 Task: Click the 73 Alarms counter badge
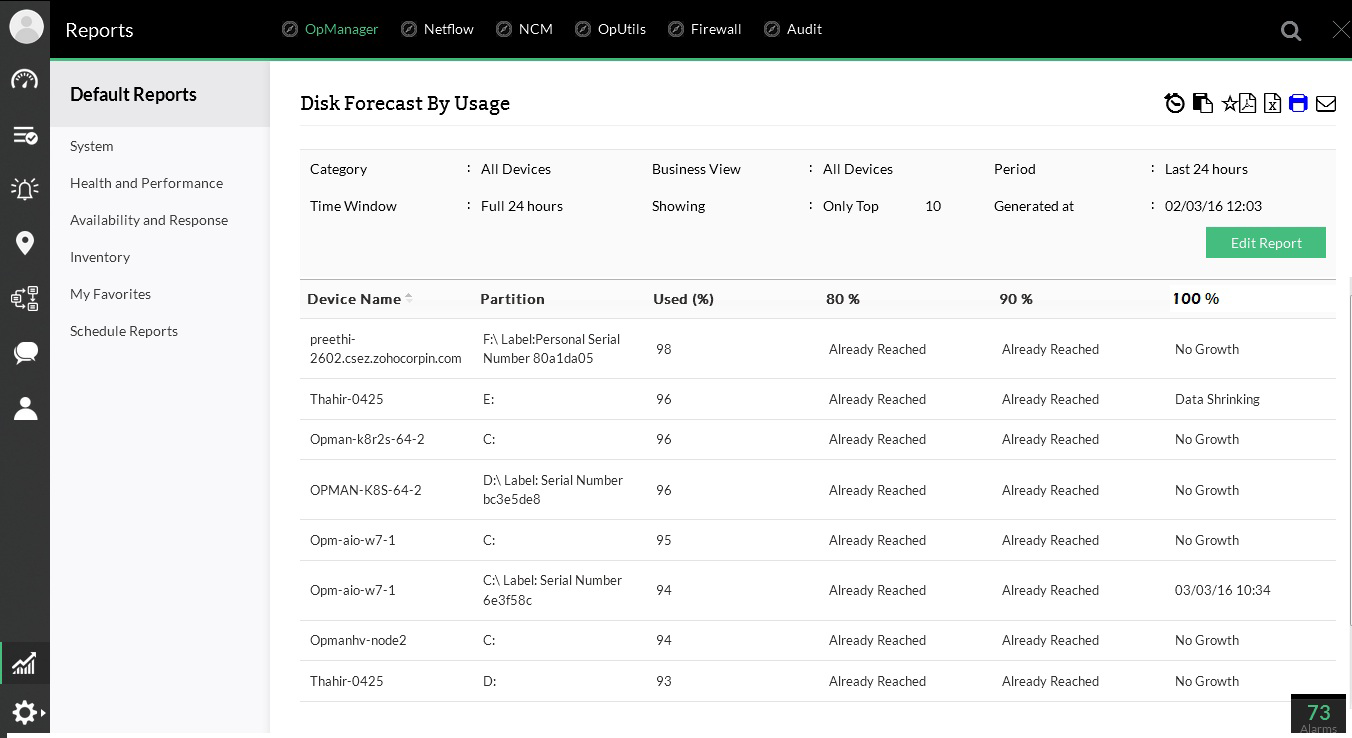click(x=1318, y=715)
